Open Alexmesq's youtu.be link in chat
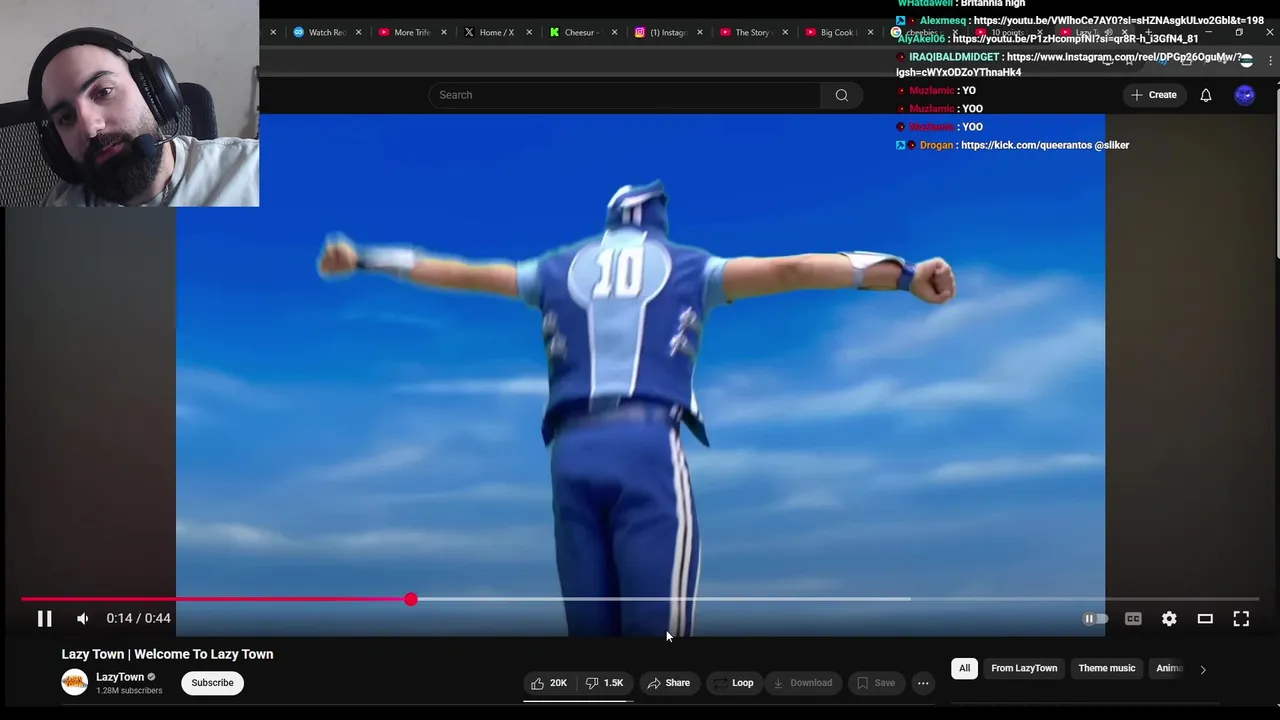This screenshot has width=1280, height=720. click(x=1118, y=21)
